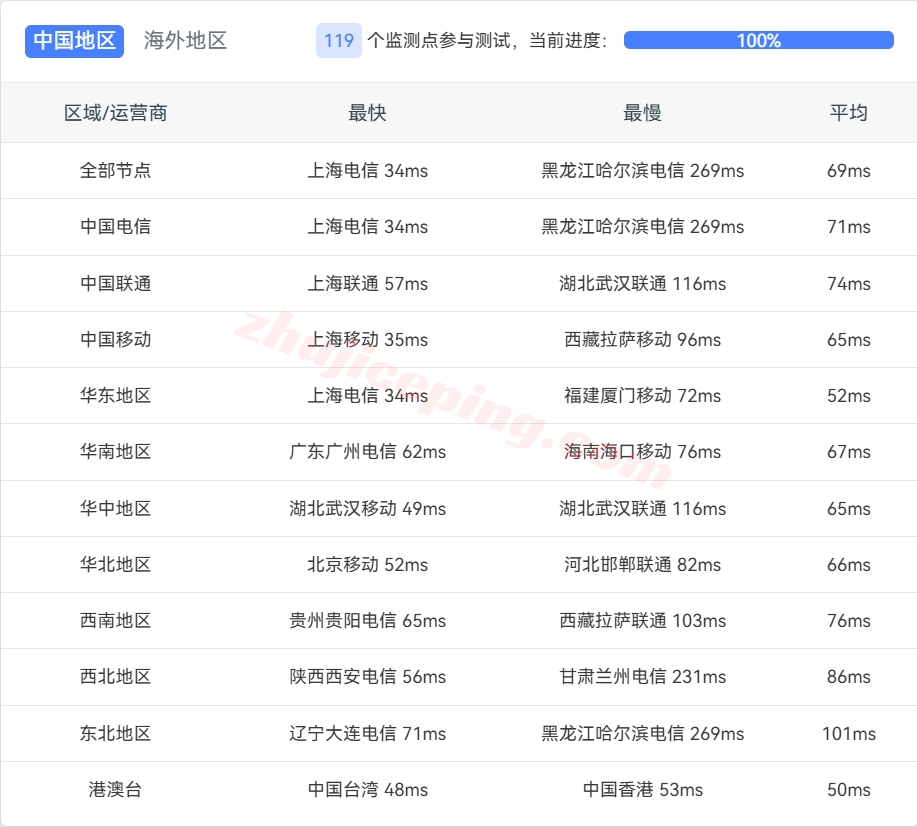Click the 74ms average value

click(849, 284)
